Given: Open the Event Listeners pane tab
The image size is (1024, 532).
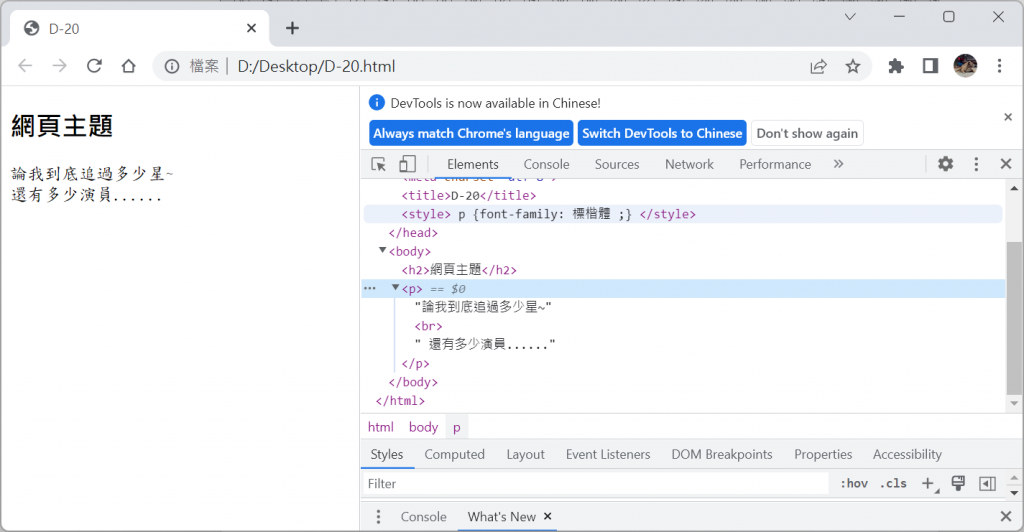Looking at the screenshot, I should (608, 454).
